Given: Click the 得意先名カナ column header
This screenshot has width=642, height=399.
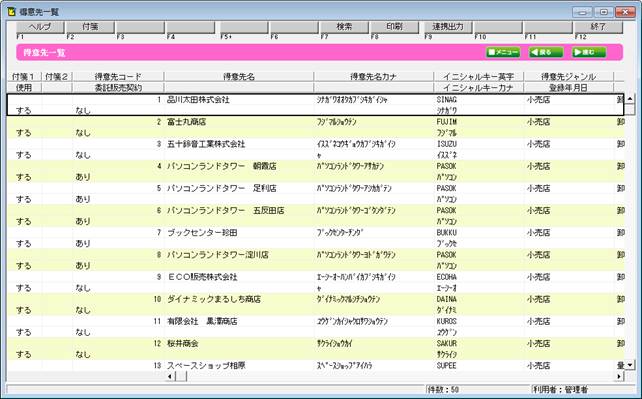Looking at the screenshot, I should coord(373,77).
